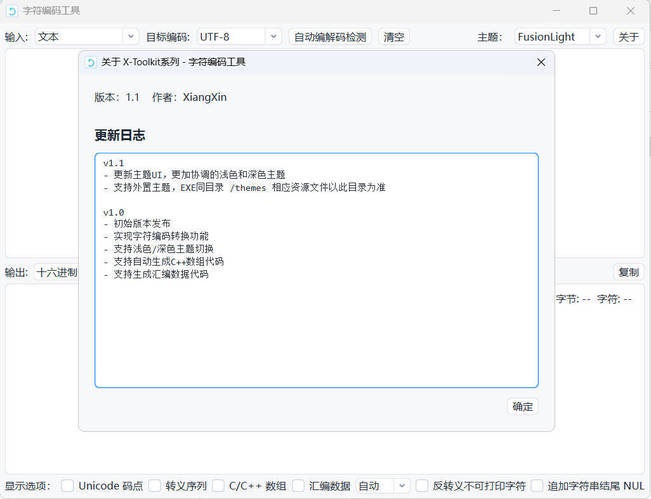The width and height of the screenshot is (651, 499).
Task: Open the 输入 type dropdown showing 文本
Action: [x=86, y=37]
